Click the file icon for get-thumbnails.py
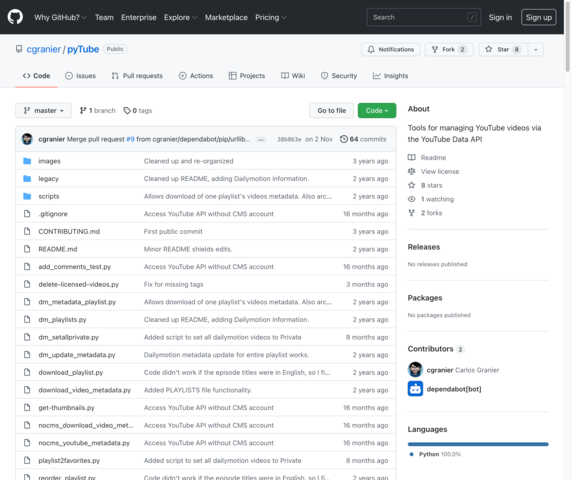This screenshot has height=480, width=571. tap(27, 408)
